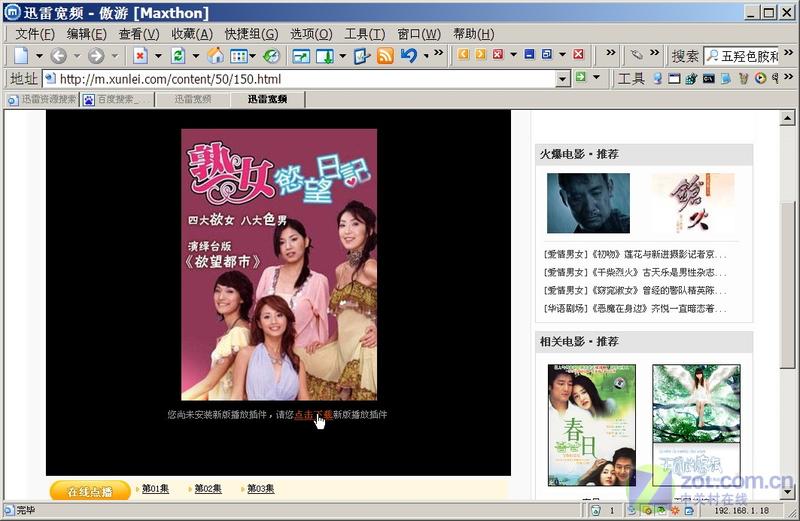Click the favorites list grid icon

tap(239, 56)
